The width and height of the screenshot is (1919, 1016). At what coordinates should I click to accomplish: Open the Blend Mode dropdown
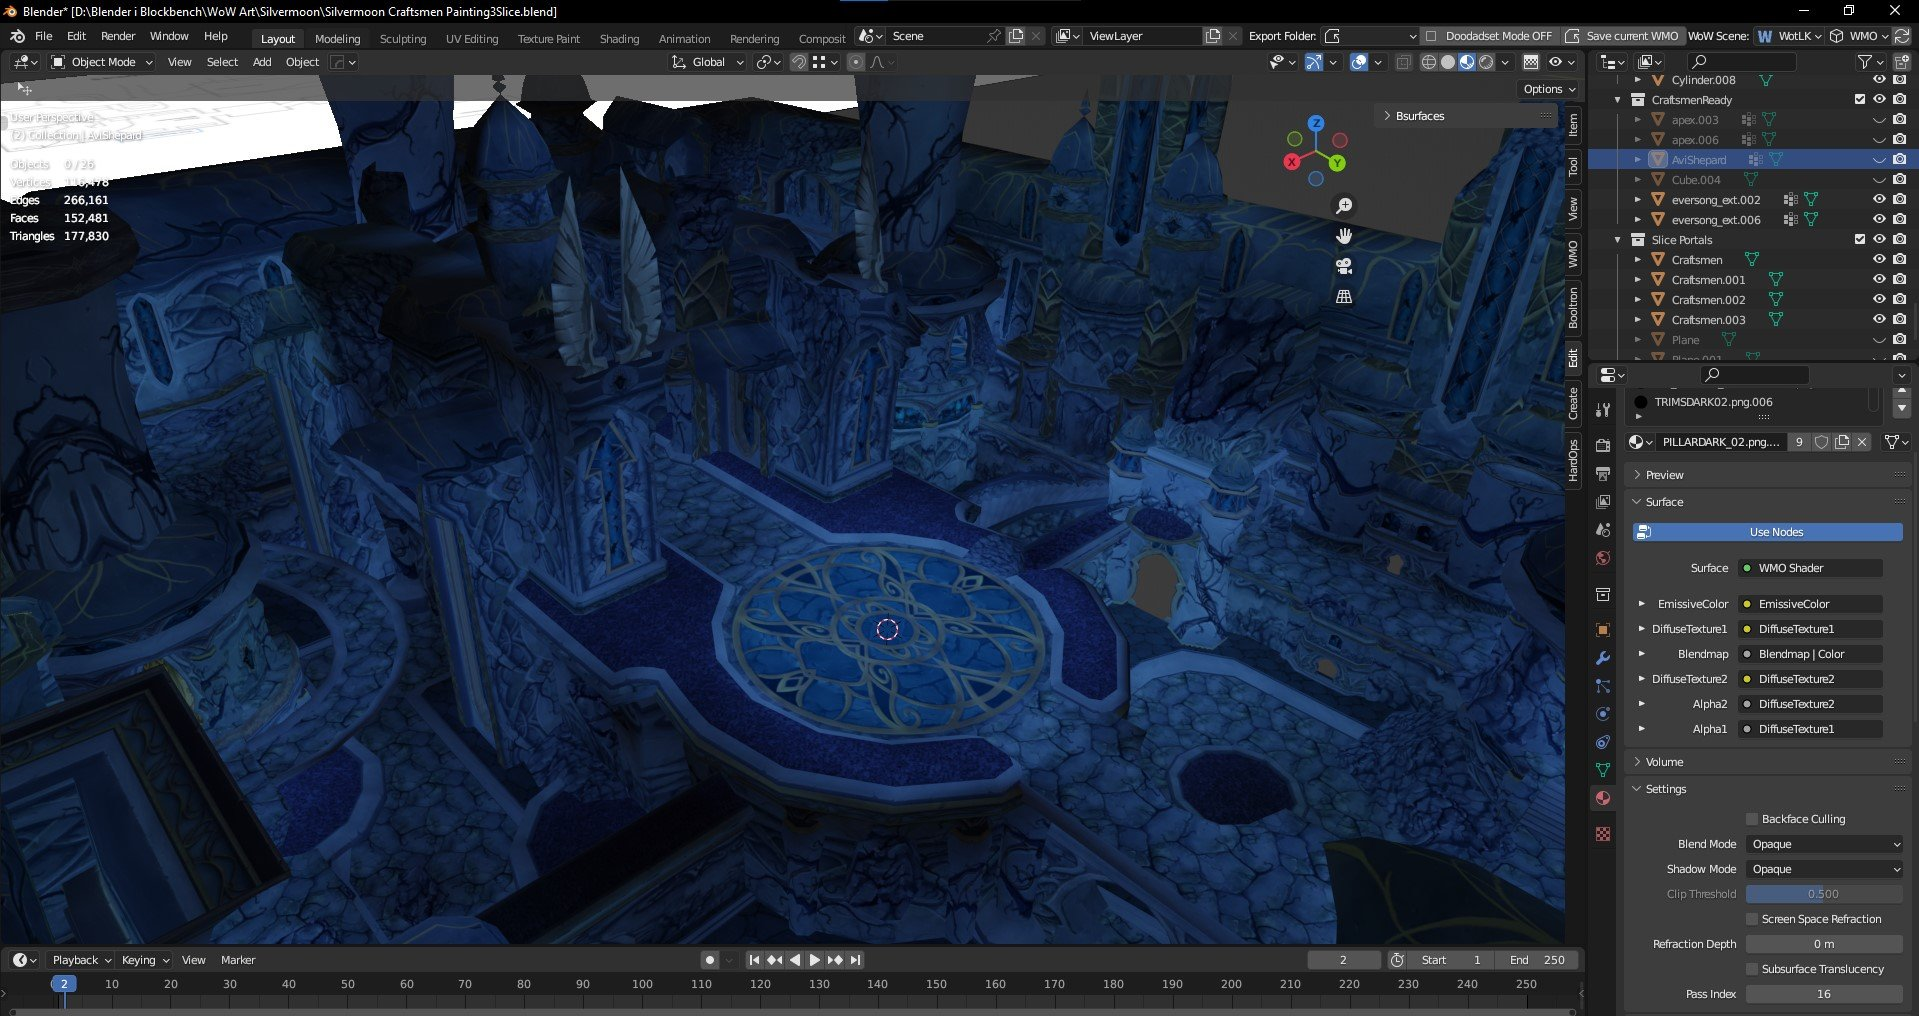coord(1825,844)
